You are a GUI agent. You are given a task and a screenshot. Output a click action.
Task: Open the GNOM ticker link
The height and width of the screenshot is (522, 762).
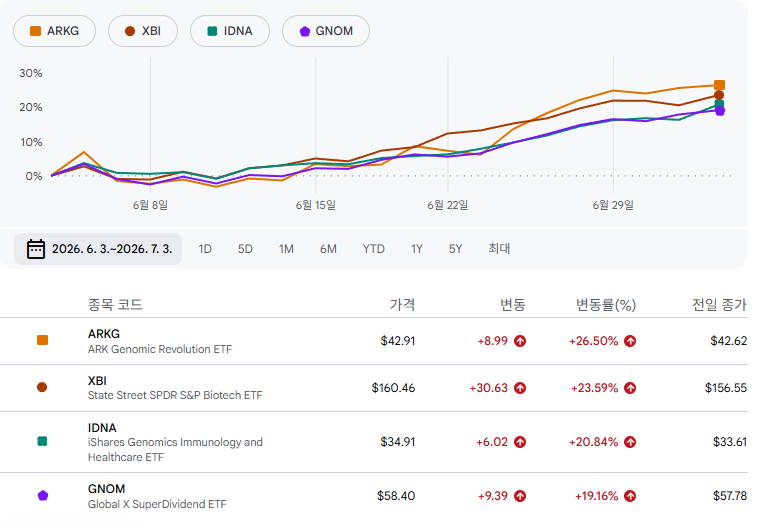106,488
